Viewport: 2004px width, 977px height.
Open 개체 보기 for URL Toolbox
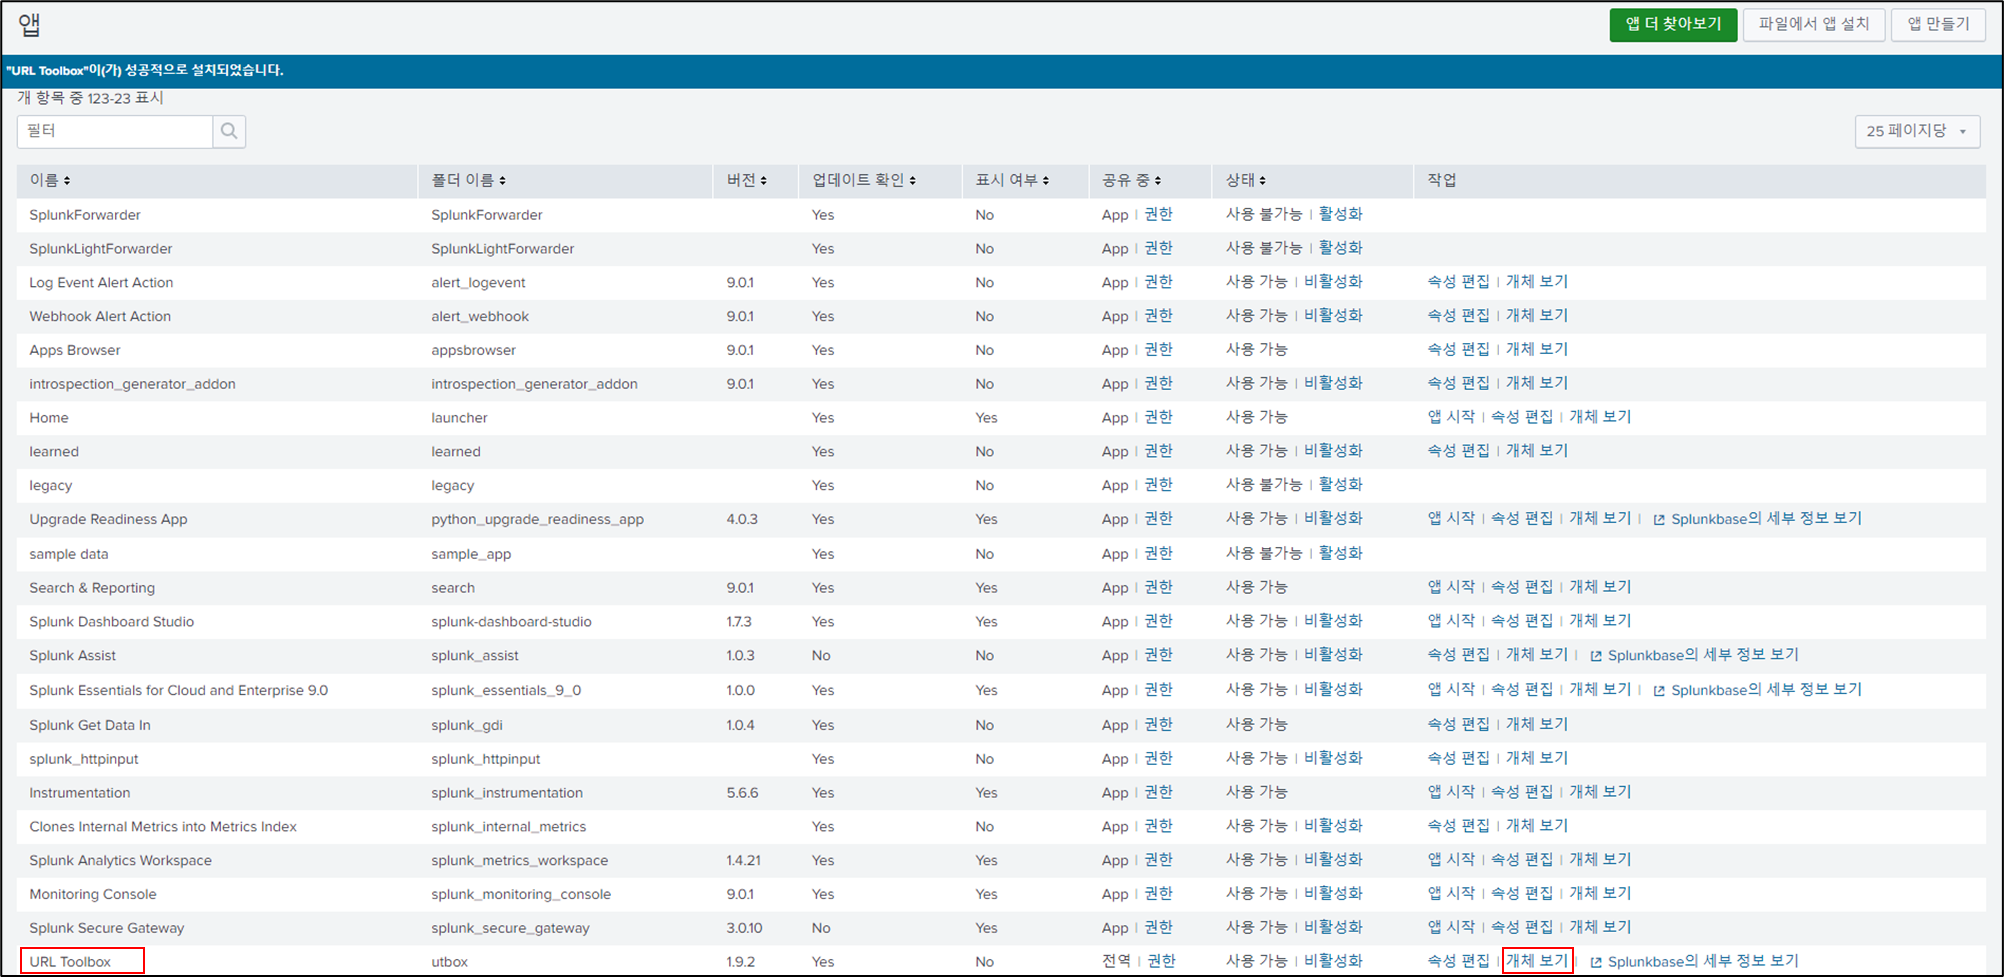[1537, 961]
